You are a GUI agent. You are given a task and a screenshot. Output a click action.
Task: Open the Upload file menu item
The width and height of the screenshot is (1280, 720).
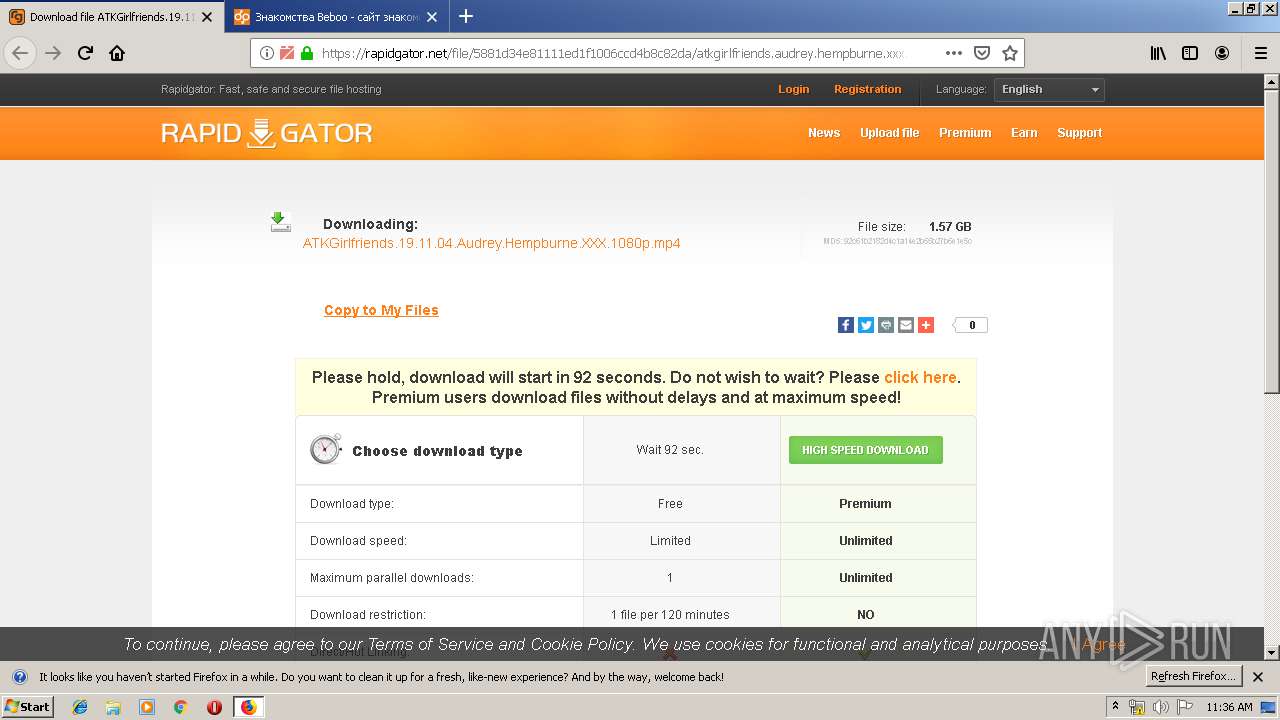[889, 133]
